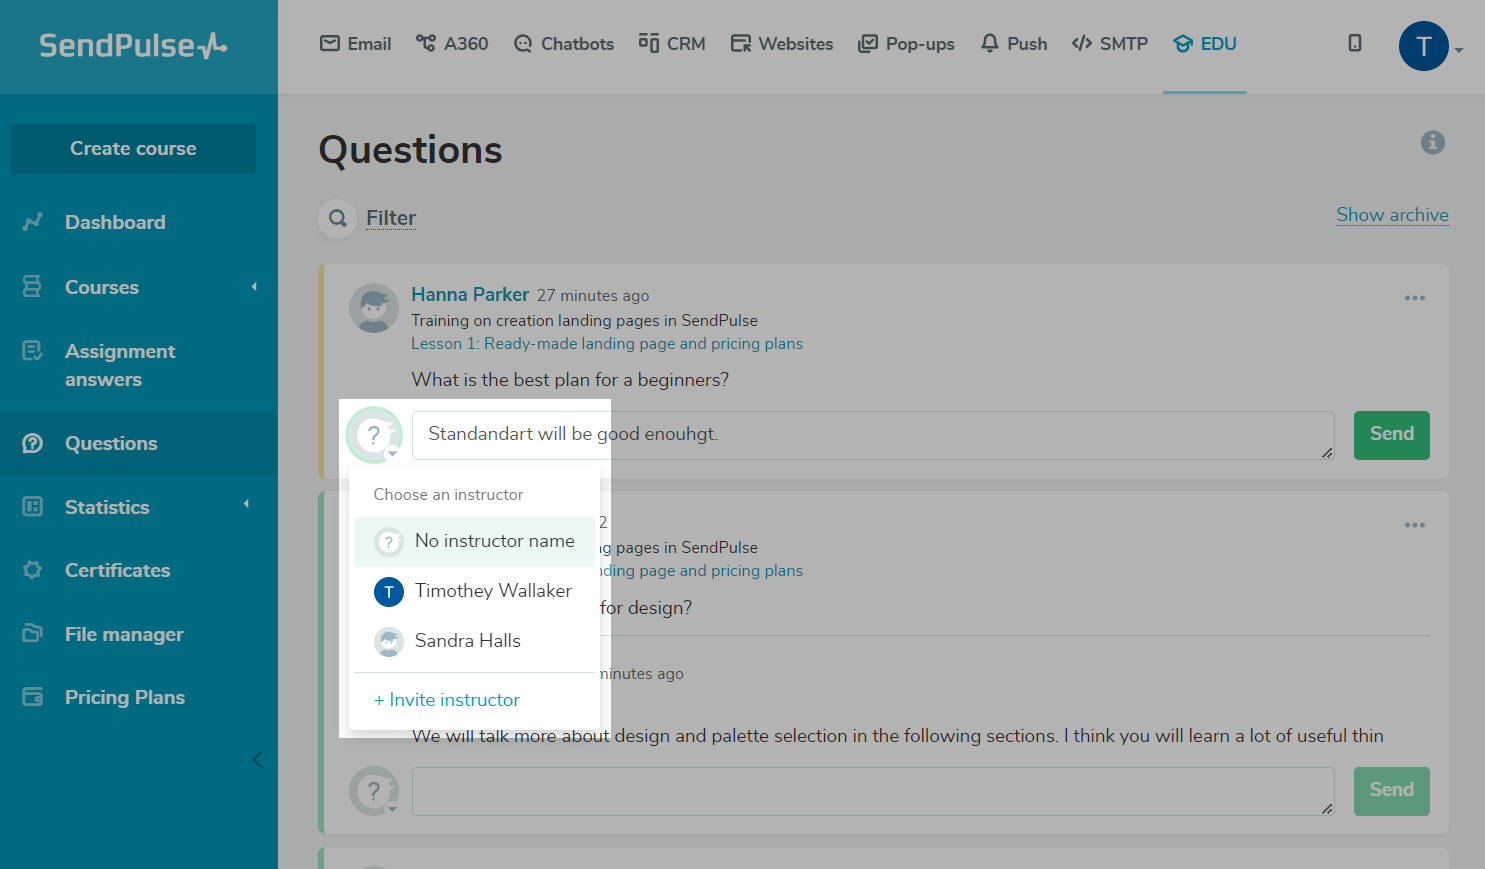Choose Sandra Halls as instructor
This screenshot has height=869, width=1485.
pos(467,641)
